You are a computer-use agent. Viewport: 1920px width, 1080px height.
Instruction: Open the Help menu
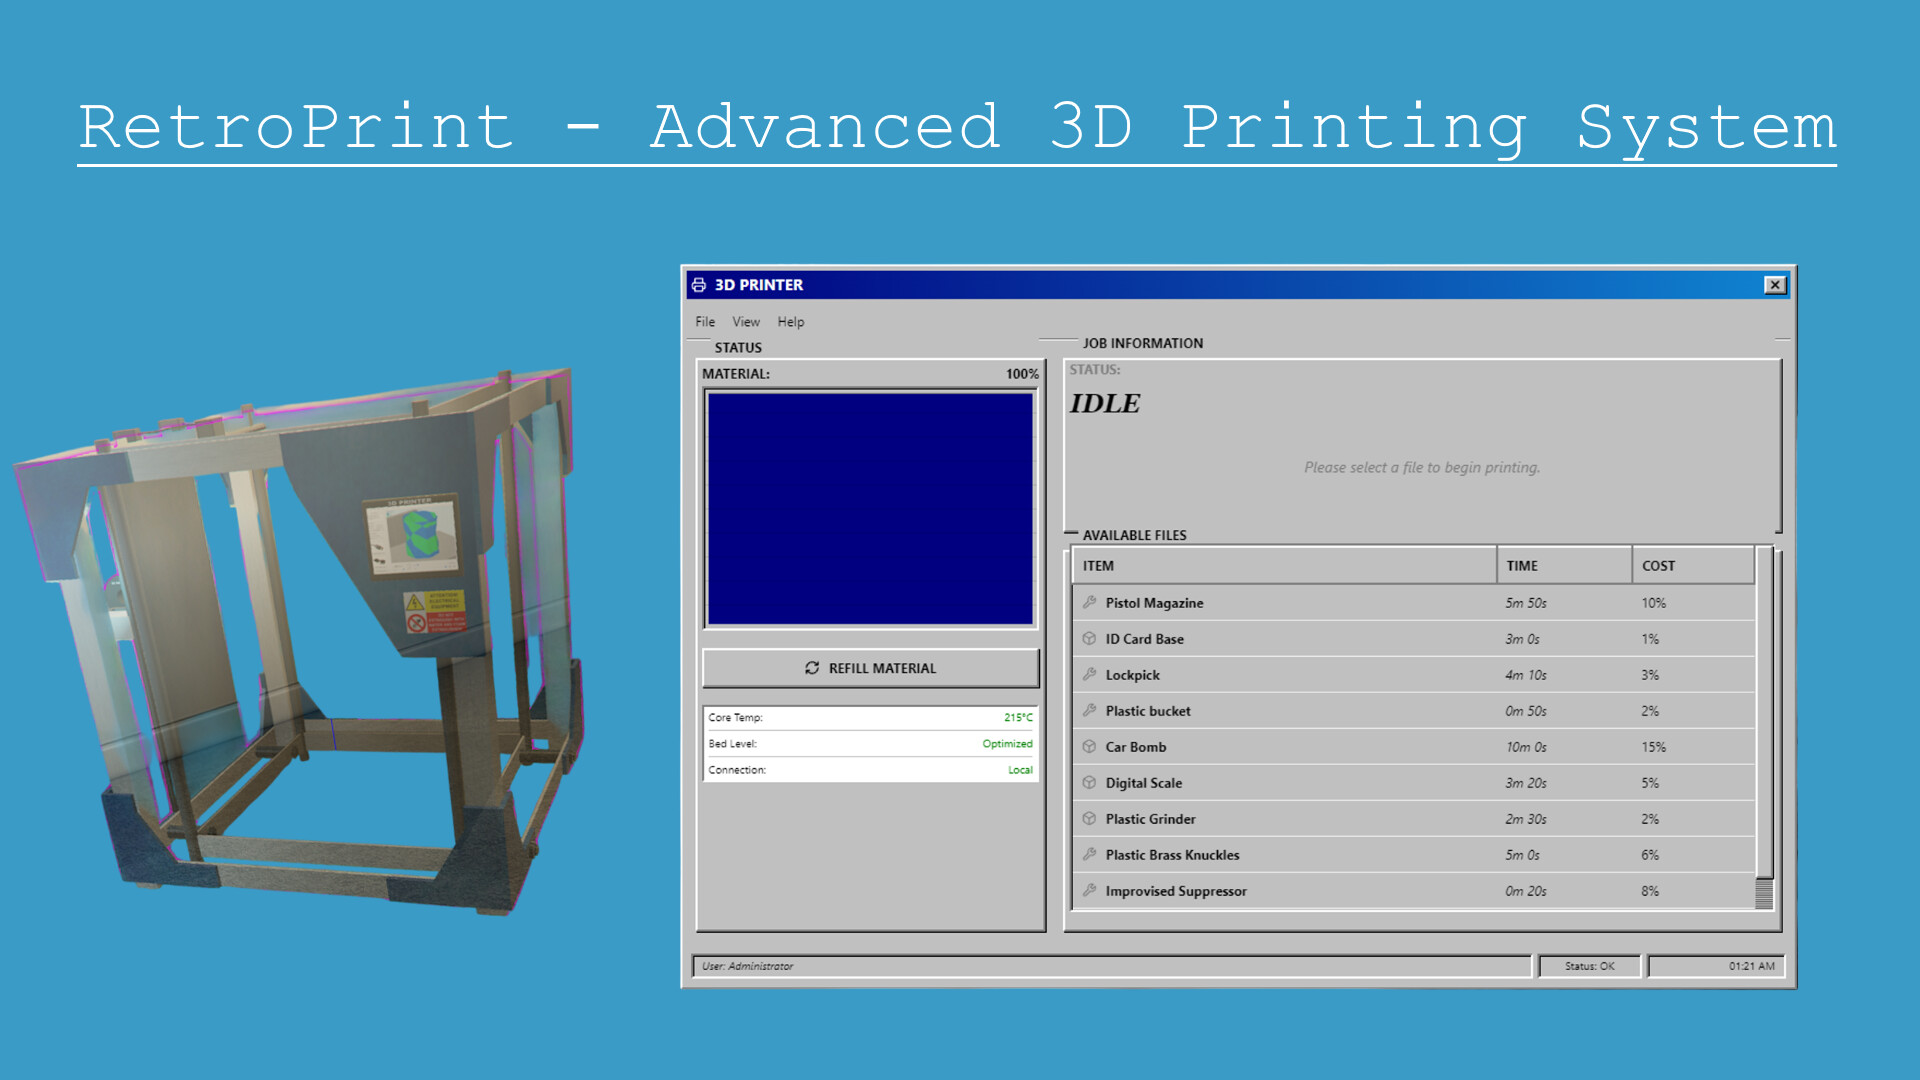(790, 322)
